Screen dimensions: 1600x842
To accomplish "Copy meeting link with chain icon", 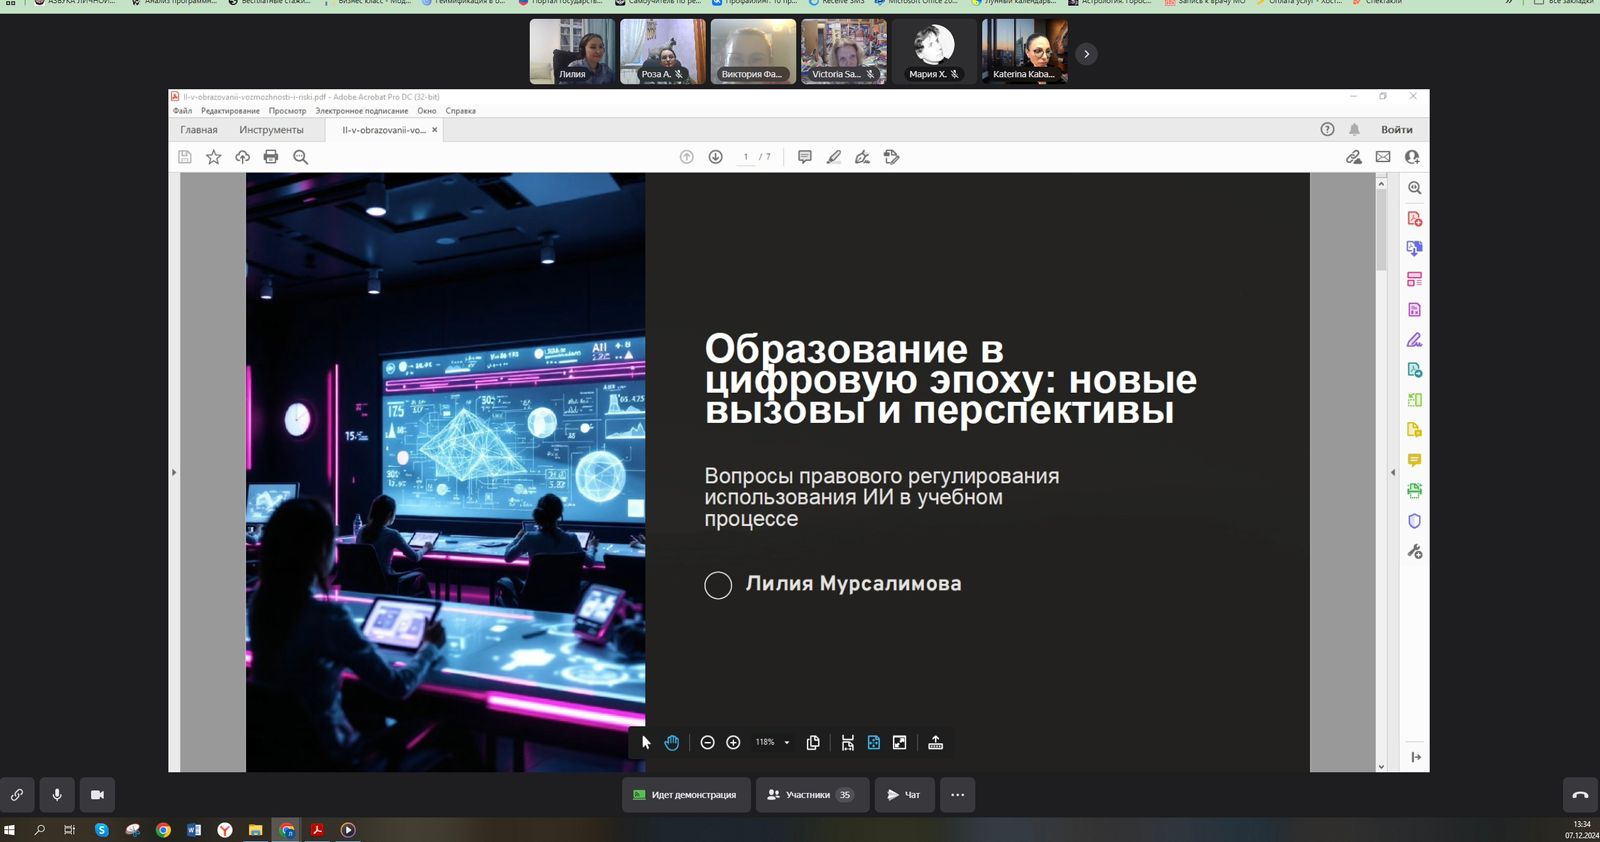I will pos(17,795).
